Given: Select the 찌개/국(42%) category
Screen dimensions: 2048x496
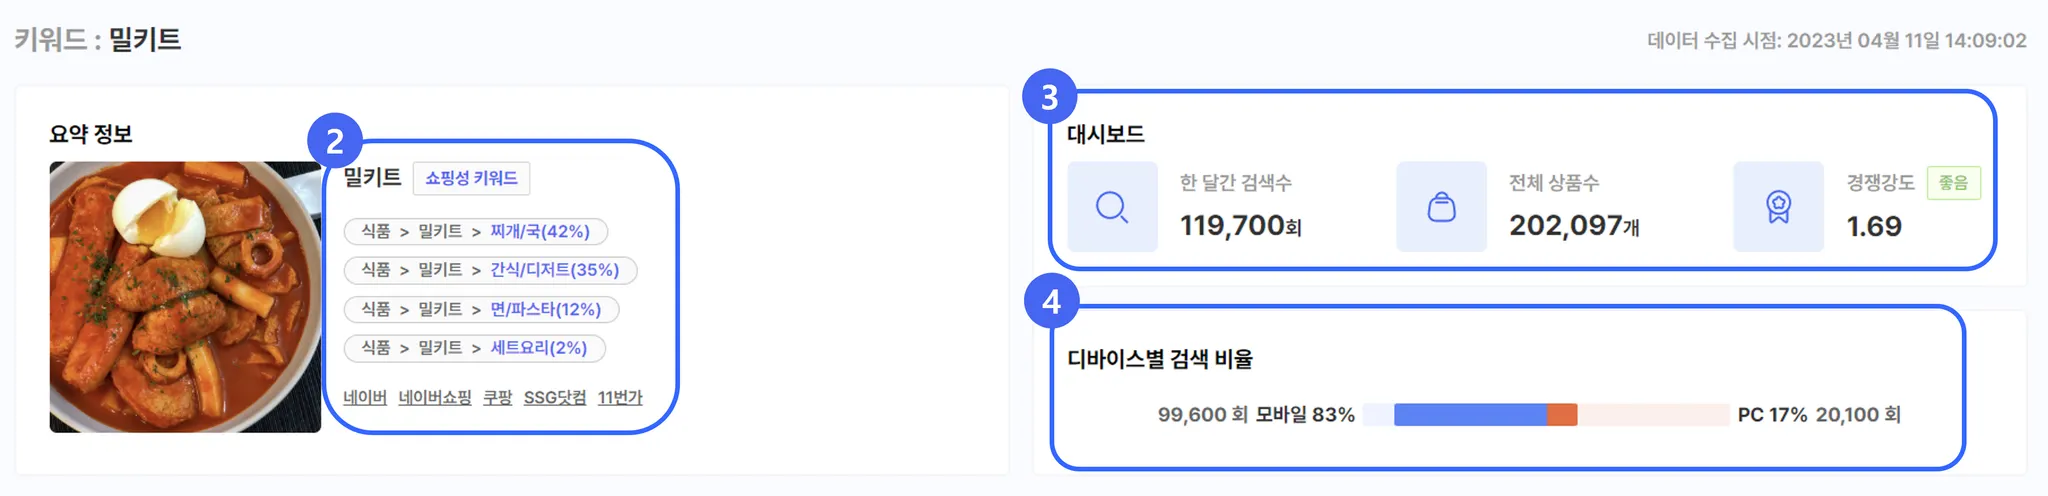Looking at the screenshot, I should click(x=540, y=231).
